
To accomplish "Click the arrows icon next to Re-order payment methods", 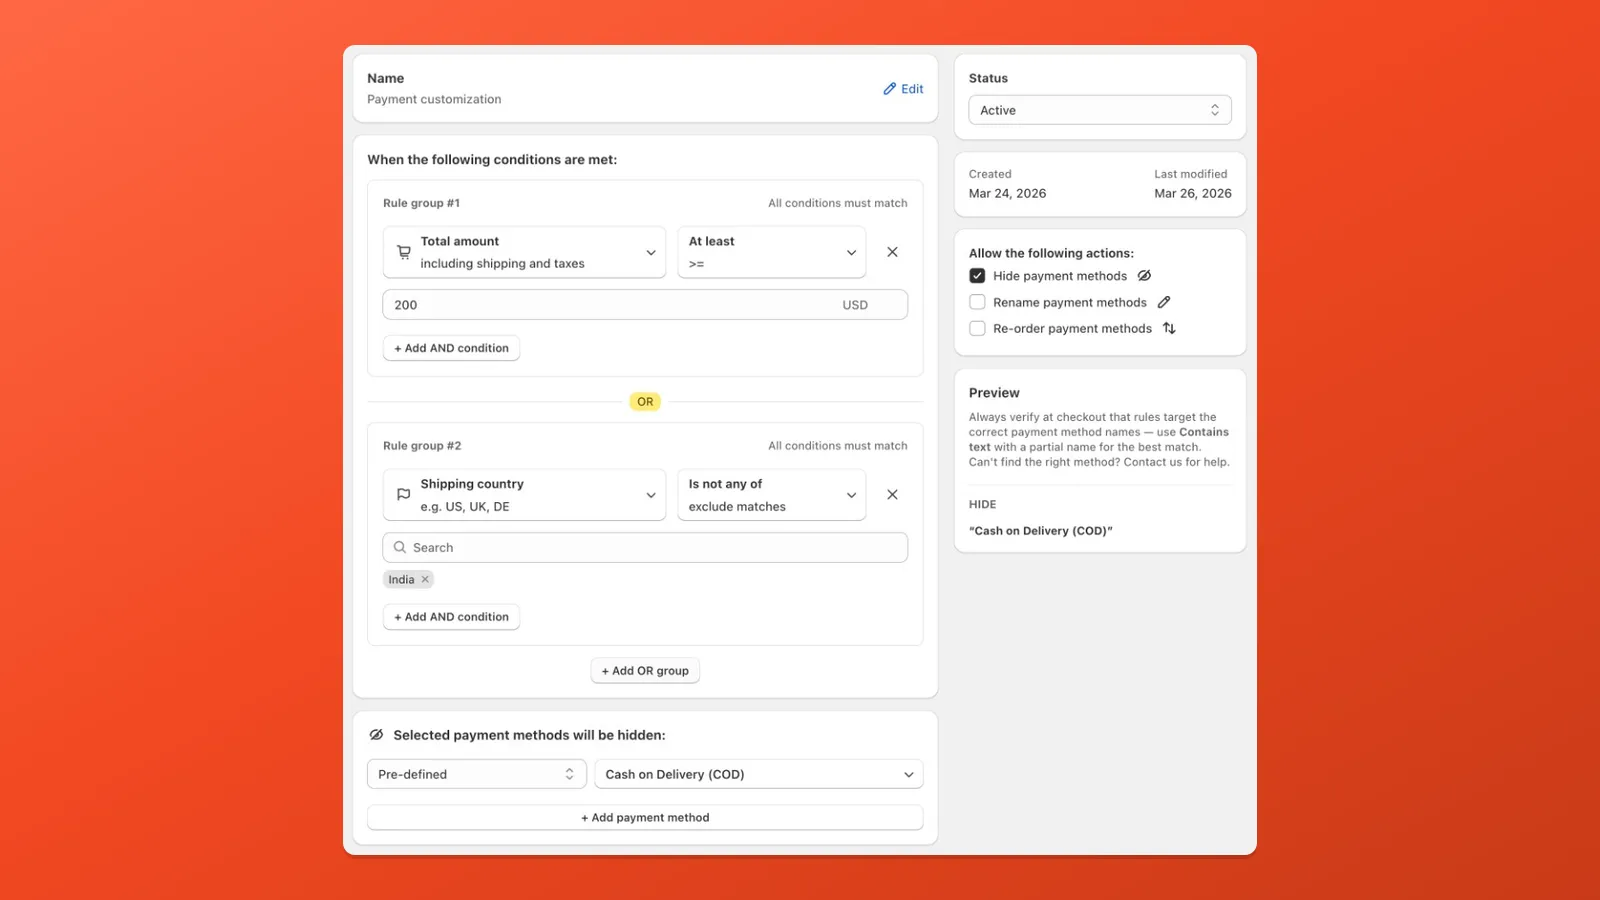I will [x=1169, y=328].
